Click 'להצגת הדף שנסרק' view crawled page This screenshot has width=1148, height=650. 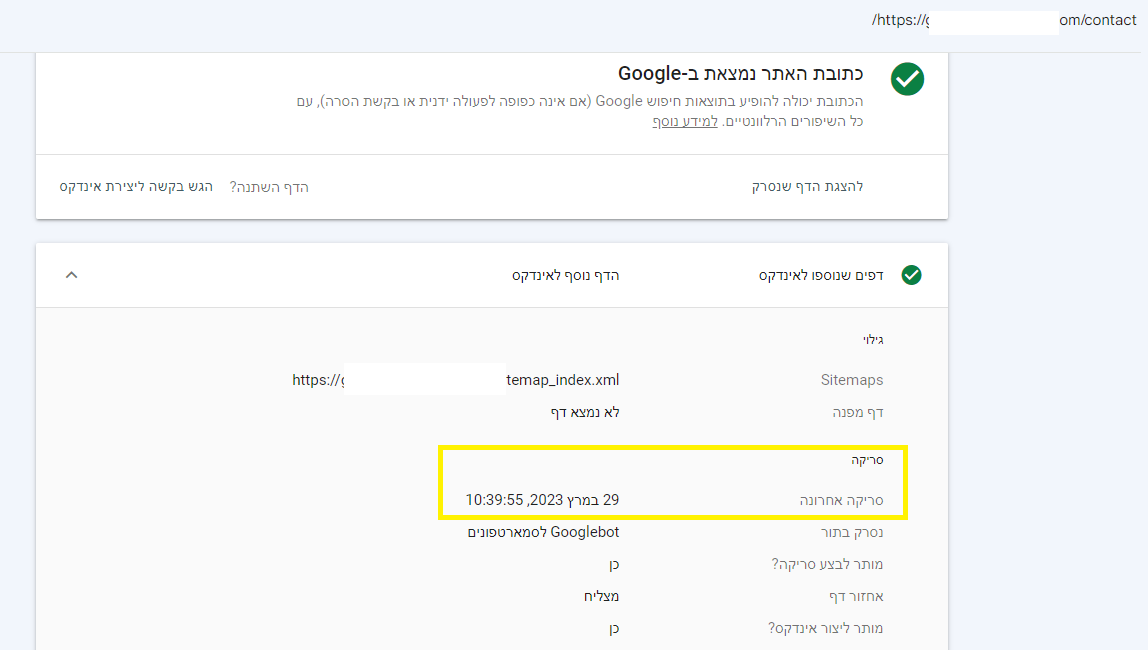click(808, 187)
